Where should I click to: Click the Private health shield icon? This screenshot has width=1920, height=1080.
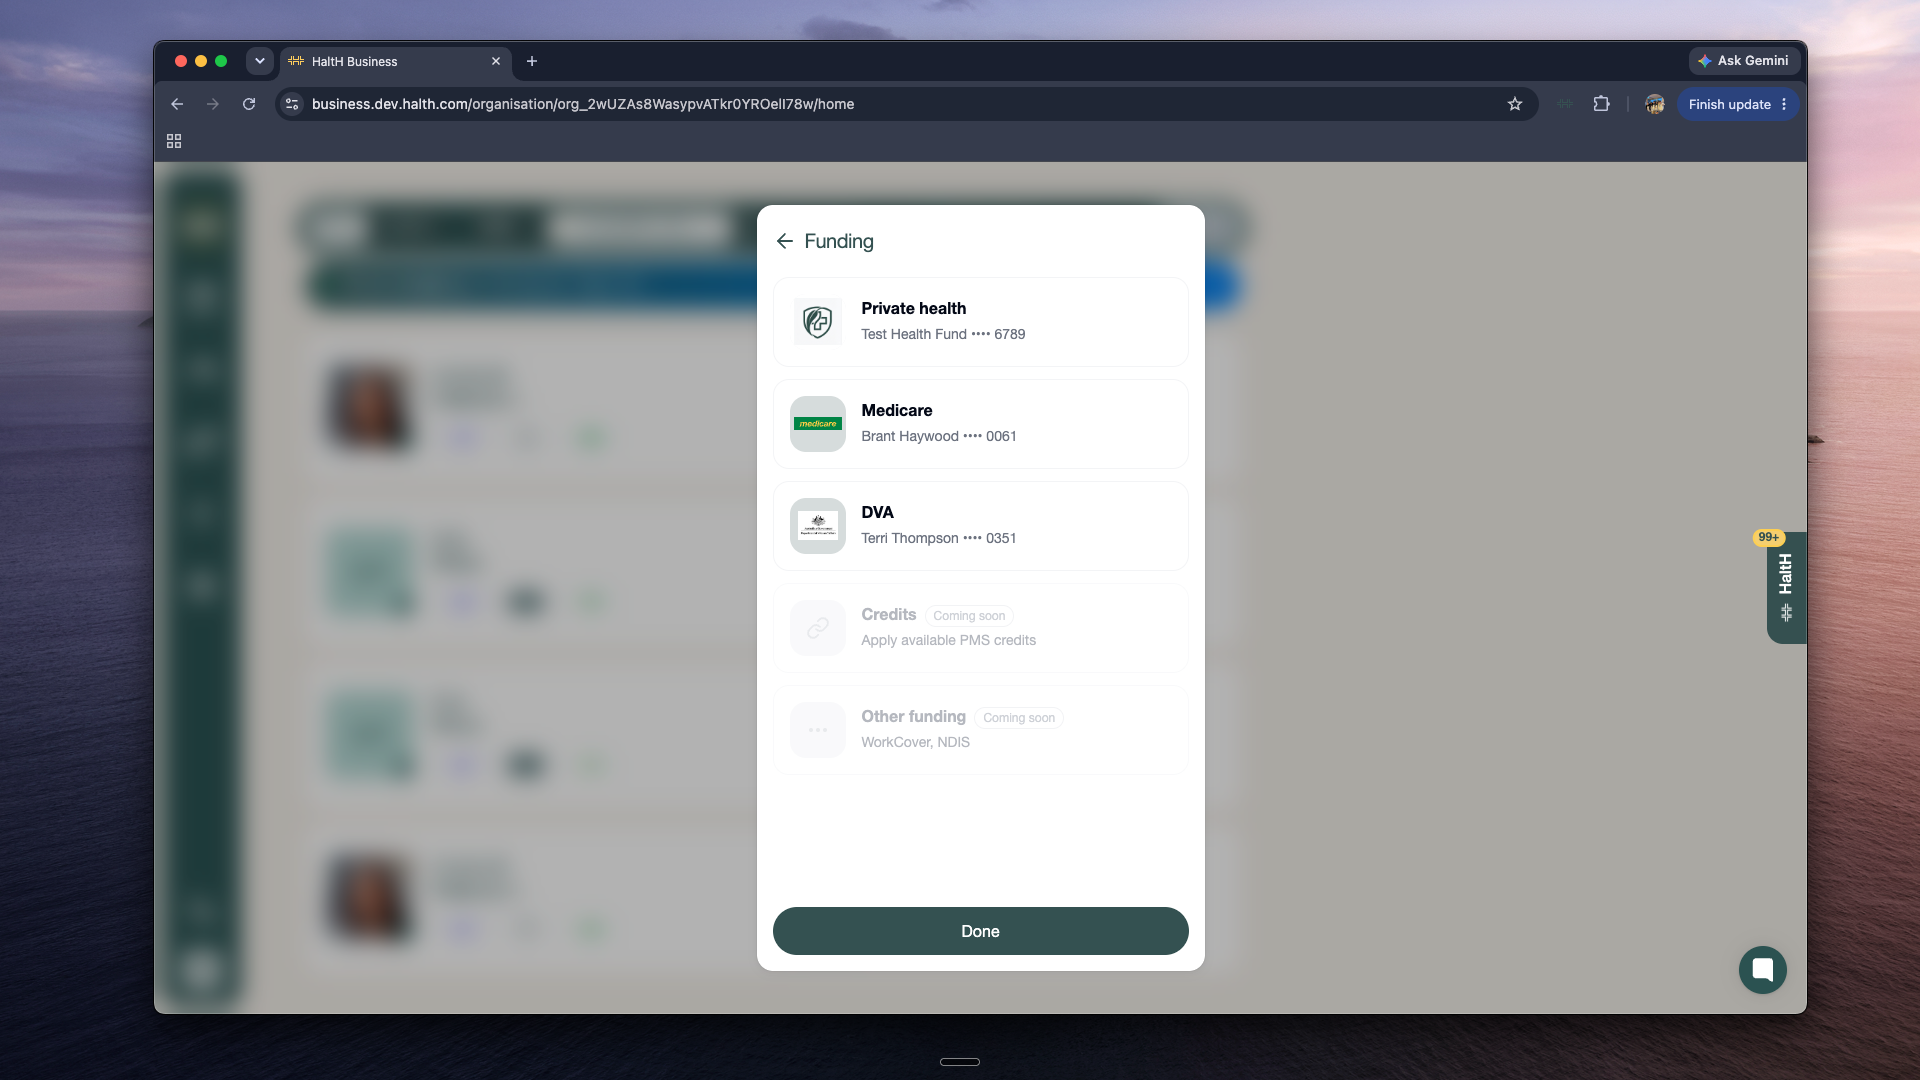(818, 322)
